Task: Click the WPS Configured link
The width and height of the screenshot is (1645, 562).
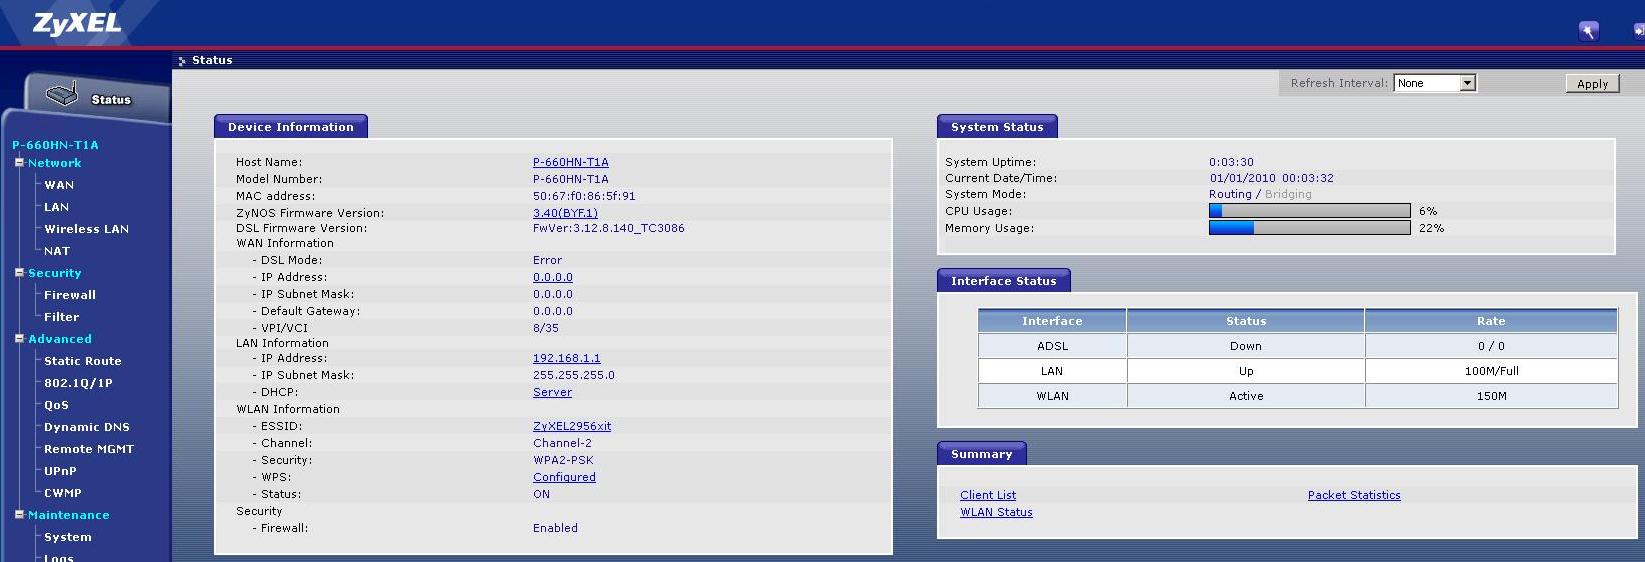Action: coord(564,477)
